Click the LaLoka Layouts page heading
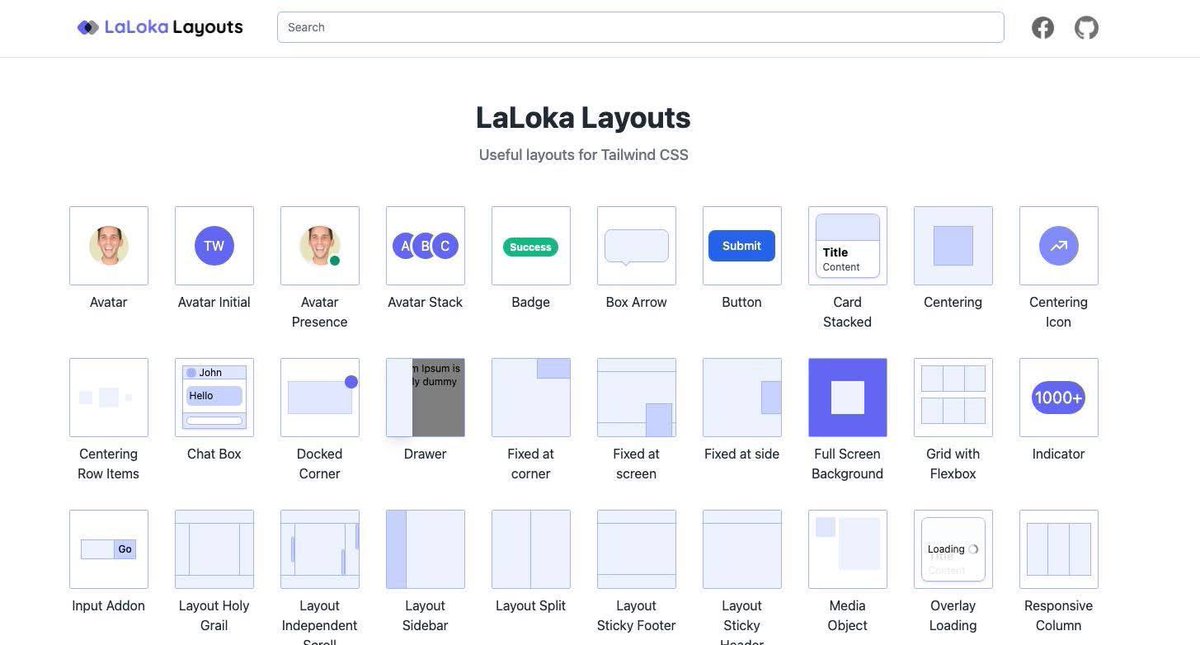 coord(583,117)
